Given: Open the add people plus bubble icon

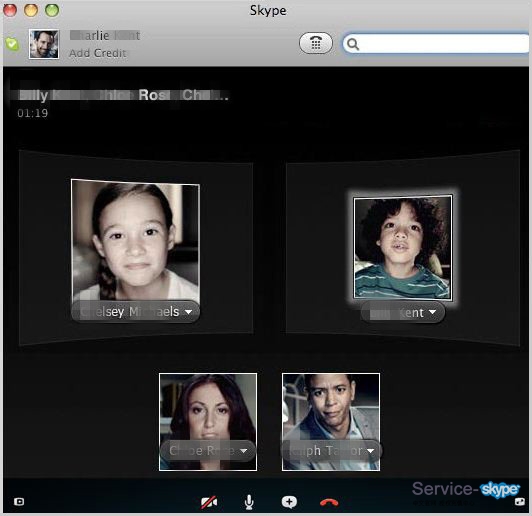Looking at the screenshot, I should pyautogui.click(x=289, y=502).
